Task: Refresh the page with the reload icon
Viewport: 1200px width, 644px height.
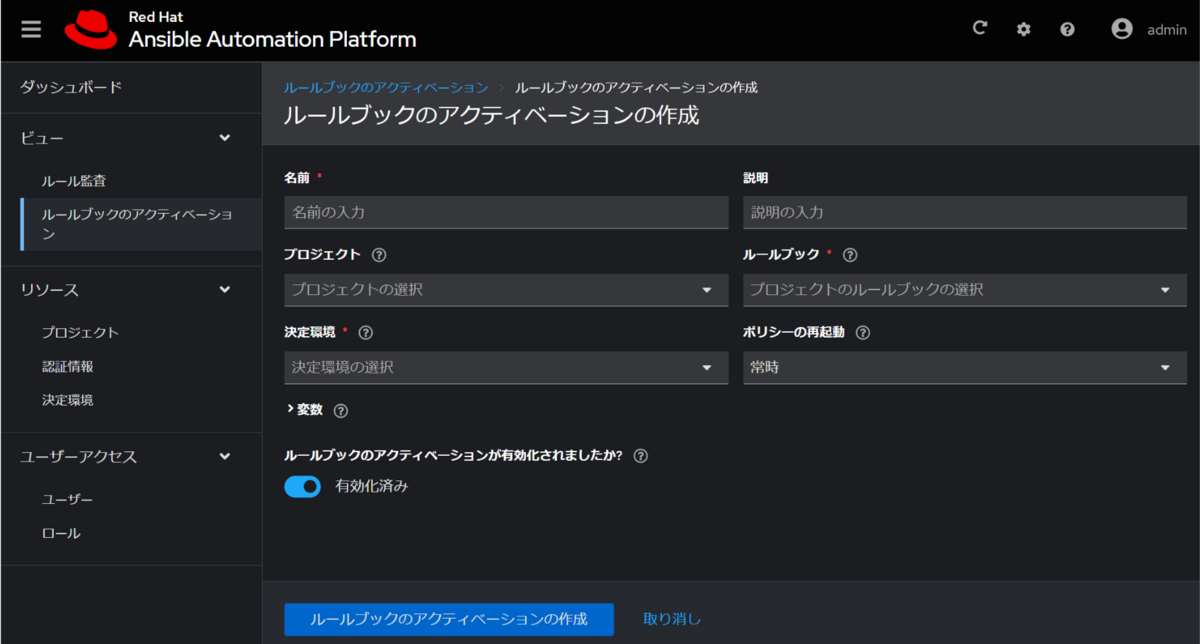Action: [979, 28]
